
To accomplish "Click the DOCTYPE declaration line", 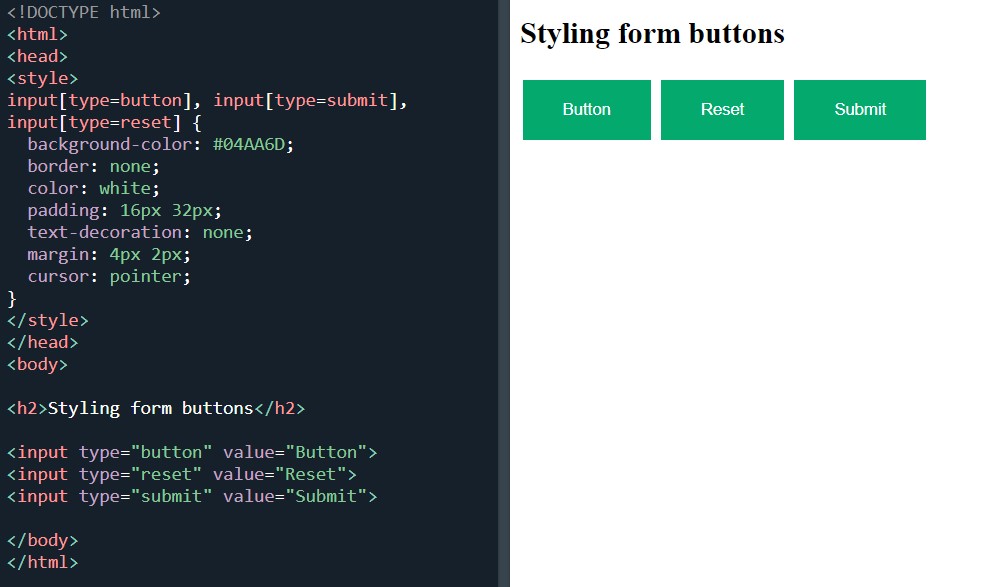I will pyautogui.click(x=85, y=12).
